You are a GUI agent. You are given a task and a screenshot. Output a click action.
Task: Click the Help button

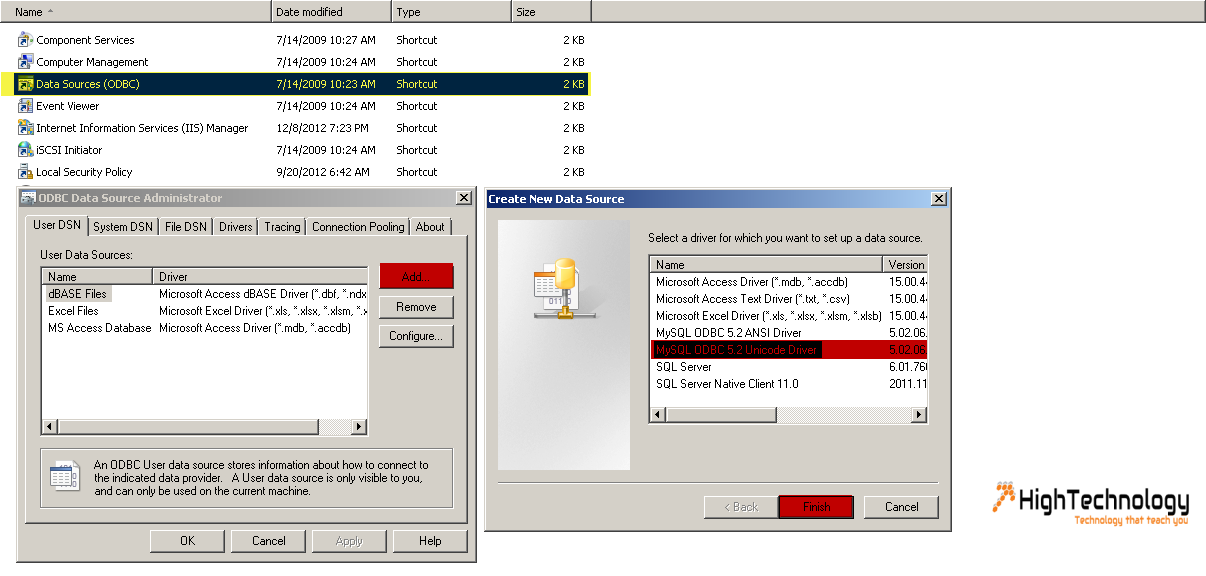(430, 541)
